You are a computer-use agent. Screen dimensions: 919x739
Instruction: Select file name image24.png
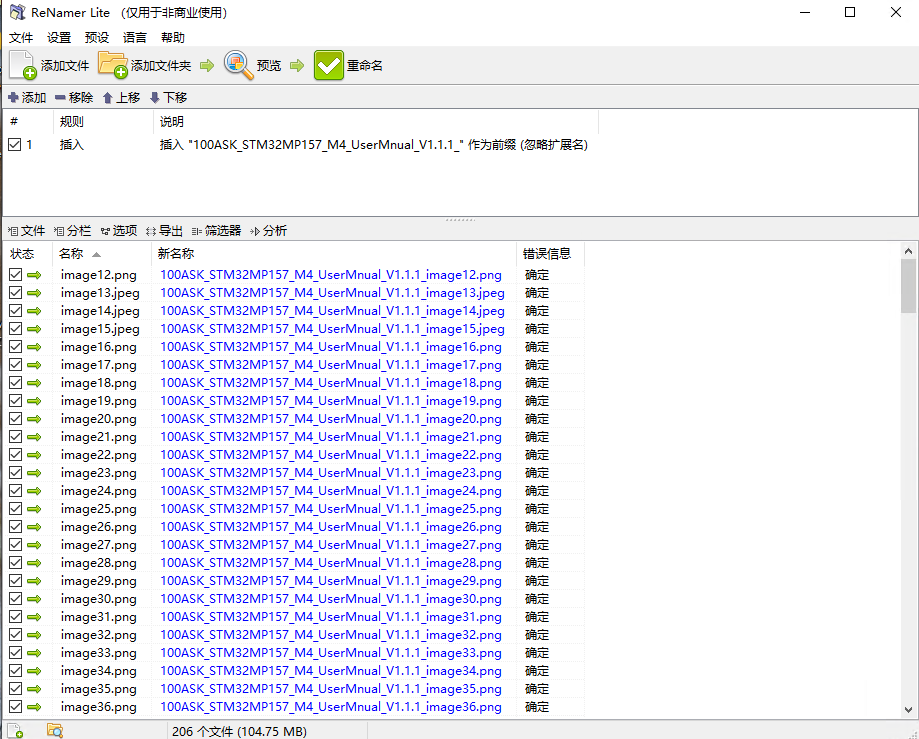pos(98,491)
